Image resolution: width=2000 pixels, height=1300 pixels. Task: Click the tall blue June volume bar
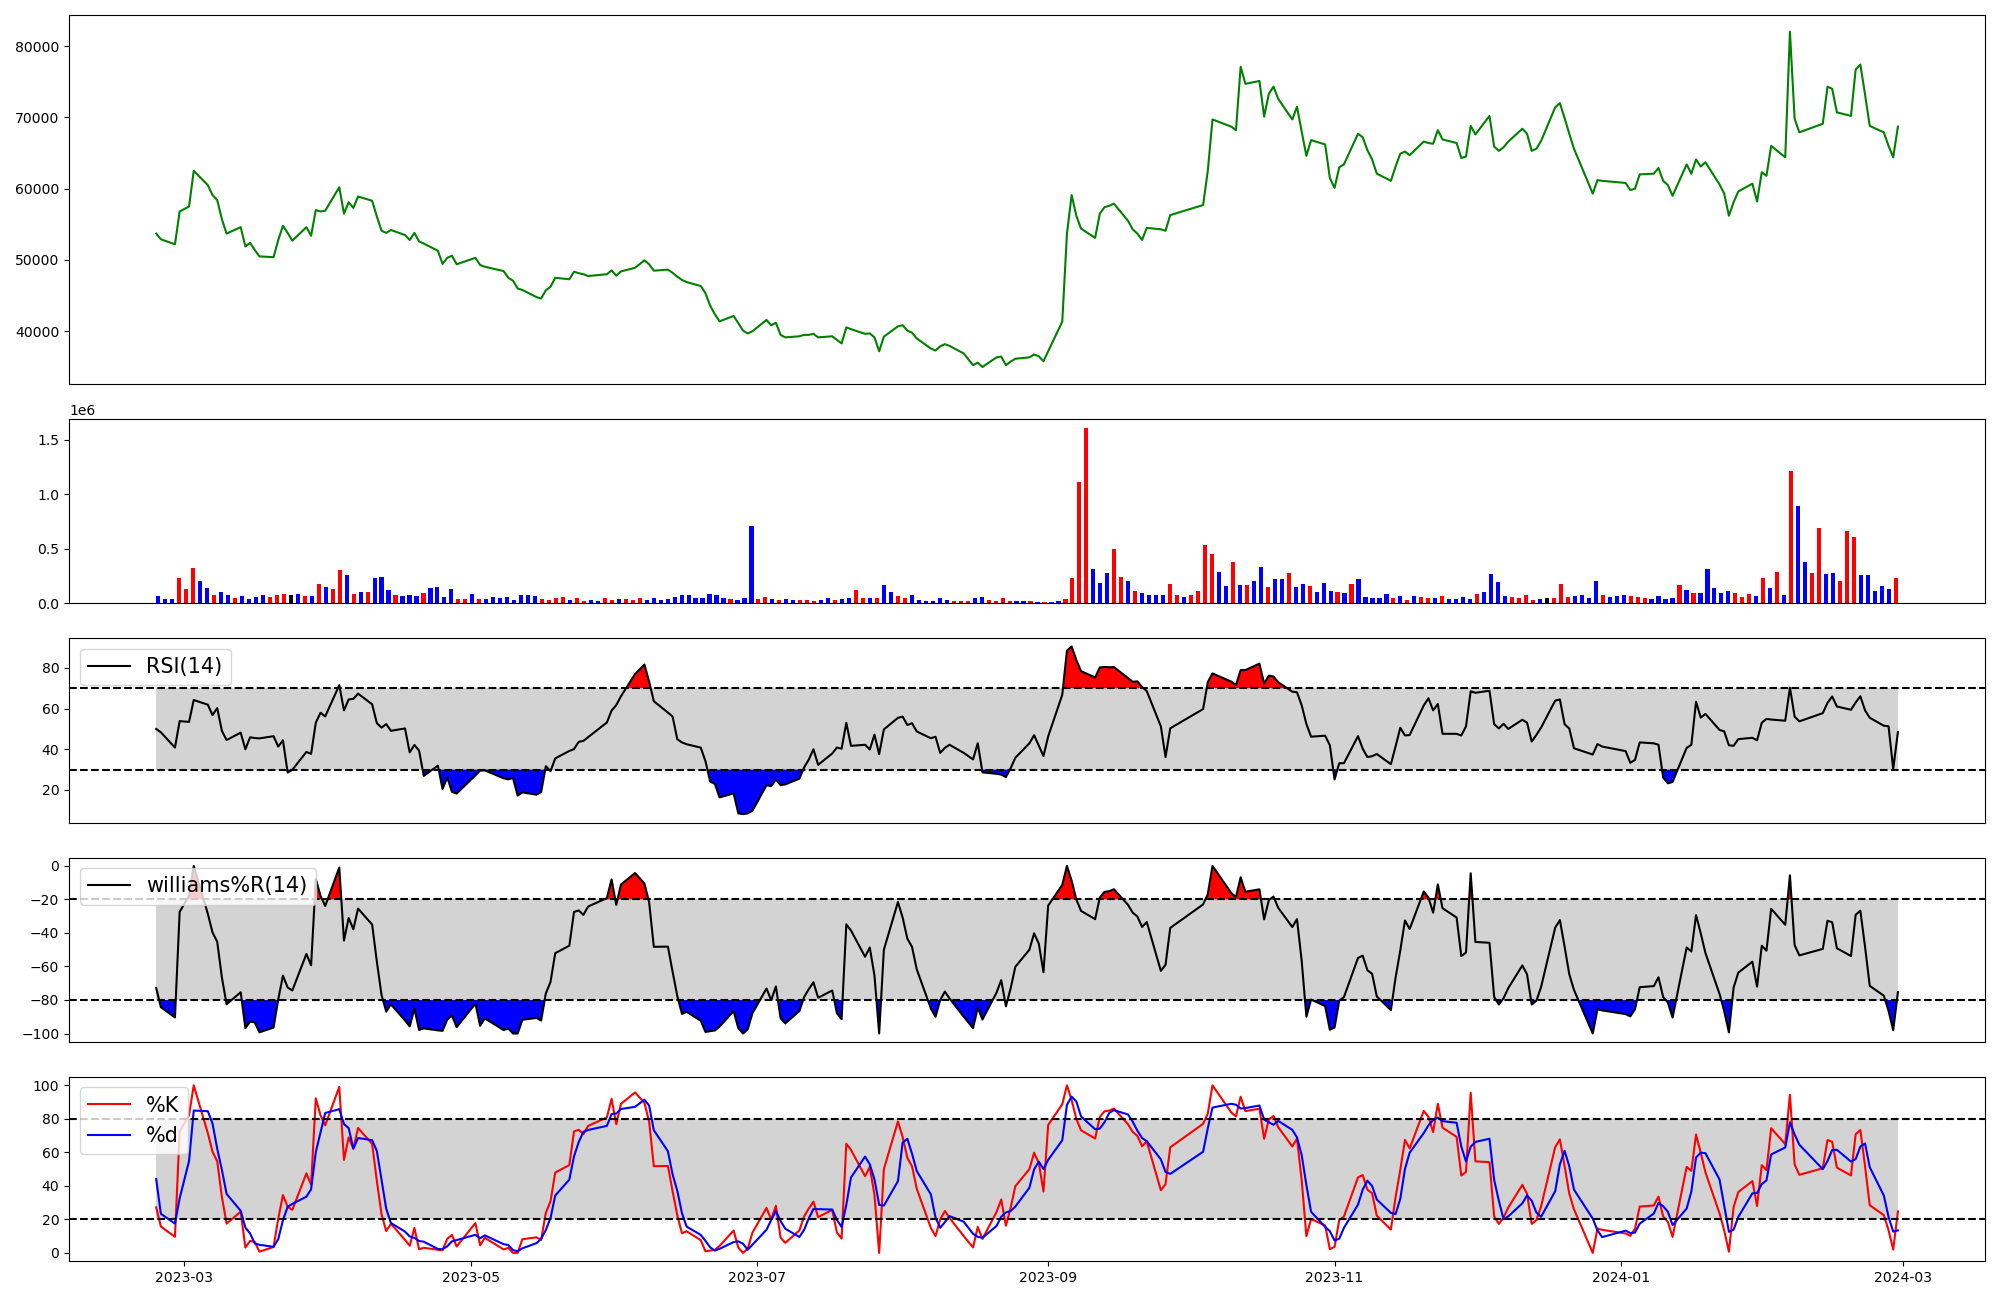[751, 565]
